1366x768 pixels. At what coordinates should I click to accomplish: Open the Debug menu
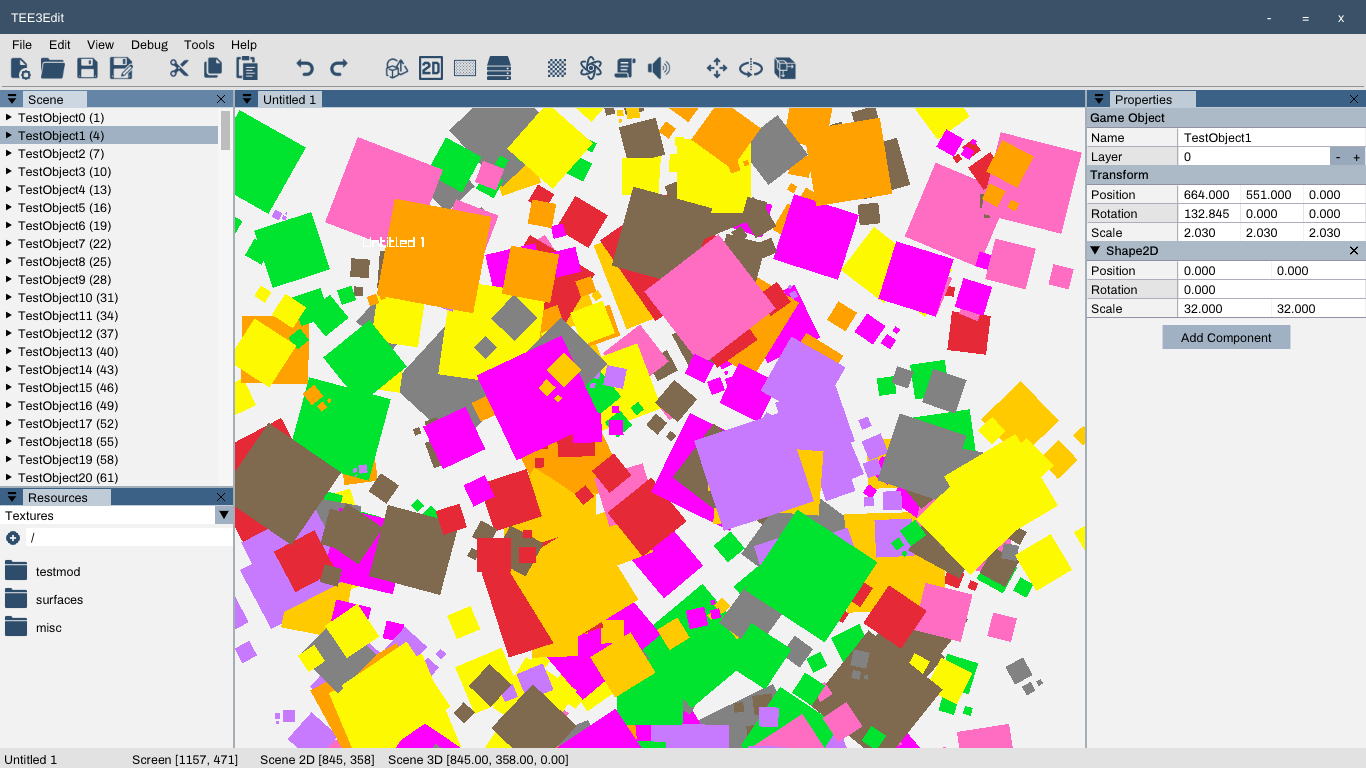pos(149,45)
